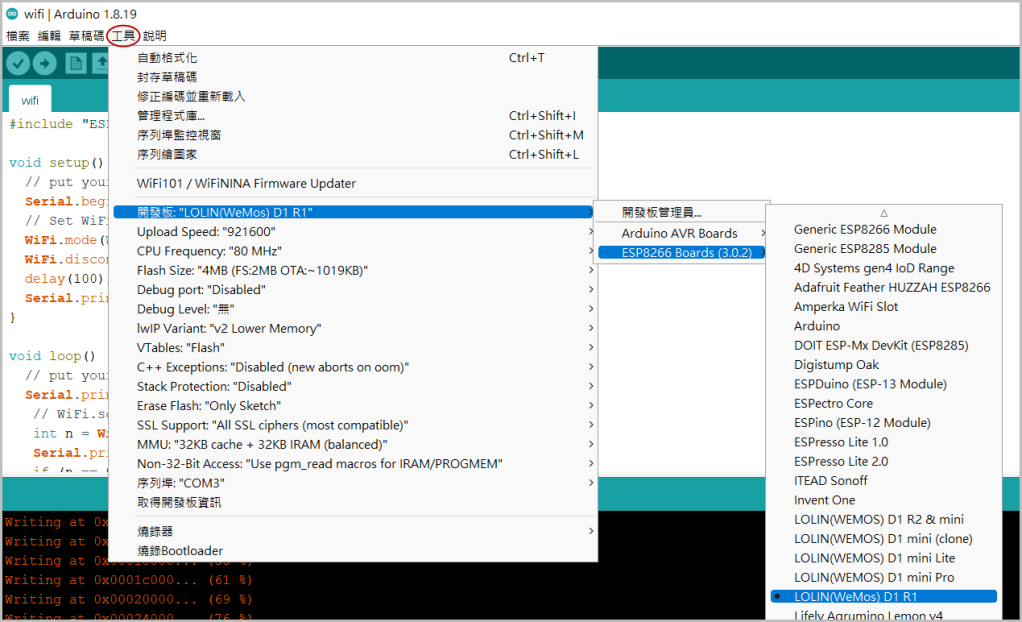The width and height of the screenshot is (1022, 622).
Task: Click the New sketch page icon
Action: [x=76, y=63]
